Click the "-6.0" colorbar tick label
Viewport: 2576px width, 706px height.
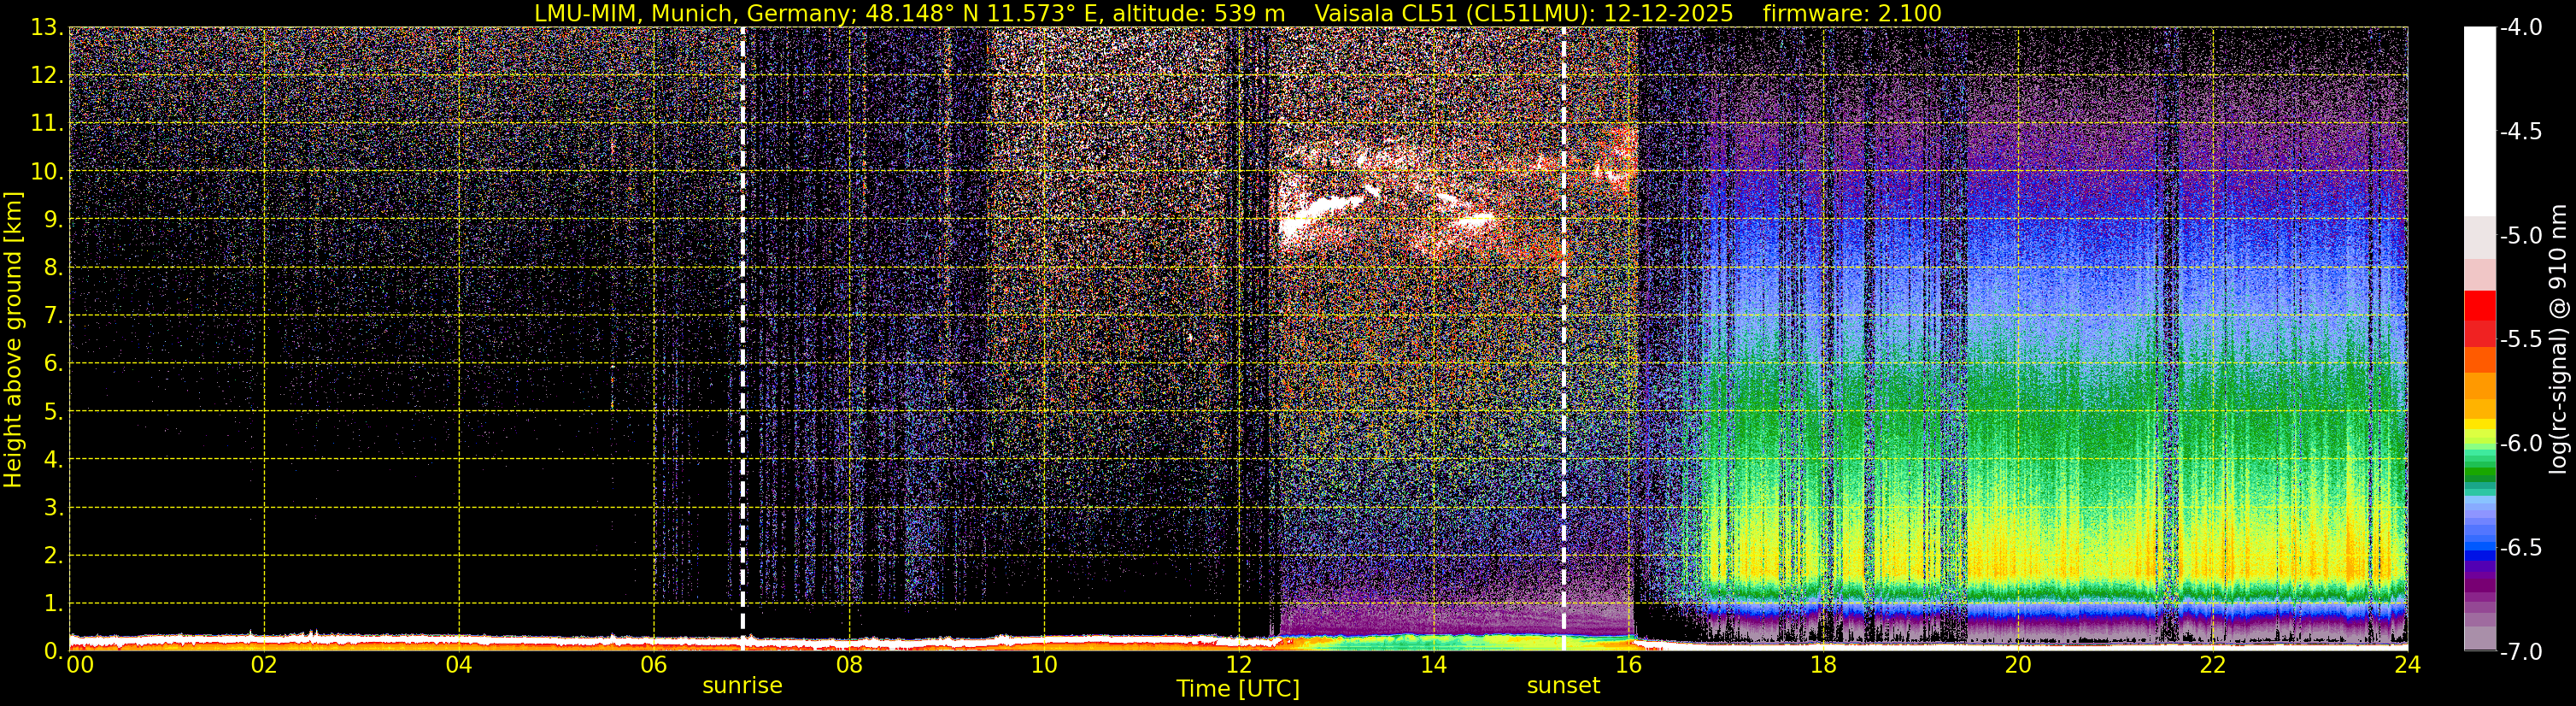click(2521, 444)
